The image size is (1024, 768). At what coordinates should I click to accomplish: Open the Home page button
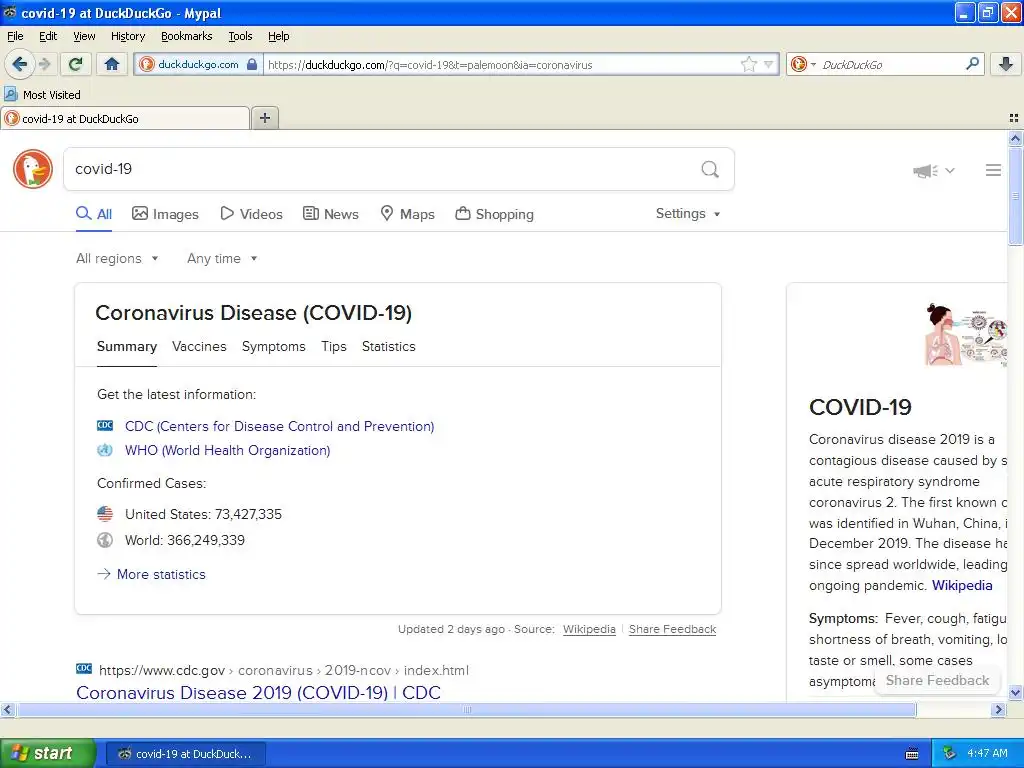[112, 64]
